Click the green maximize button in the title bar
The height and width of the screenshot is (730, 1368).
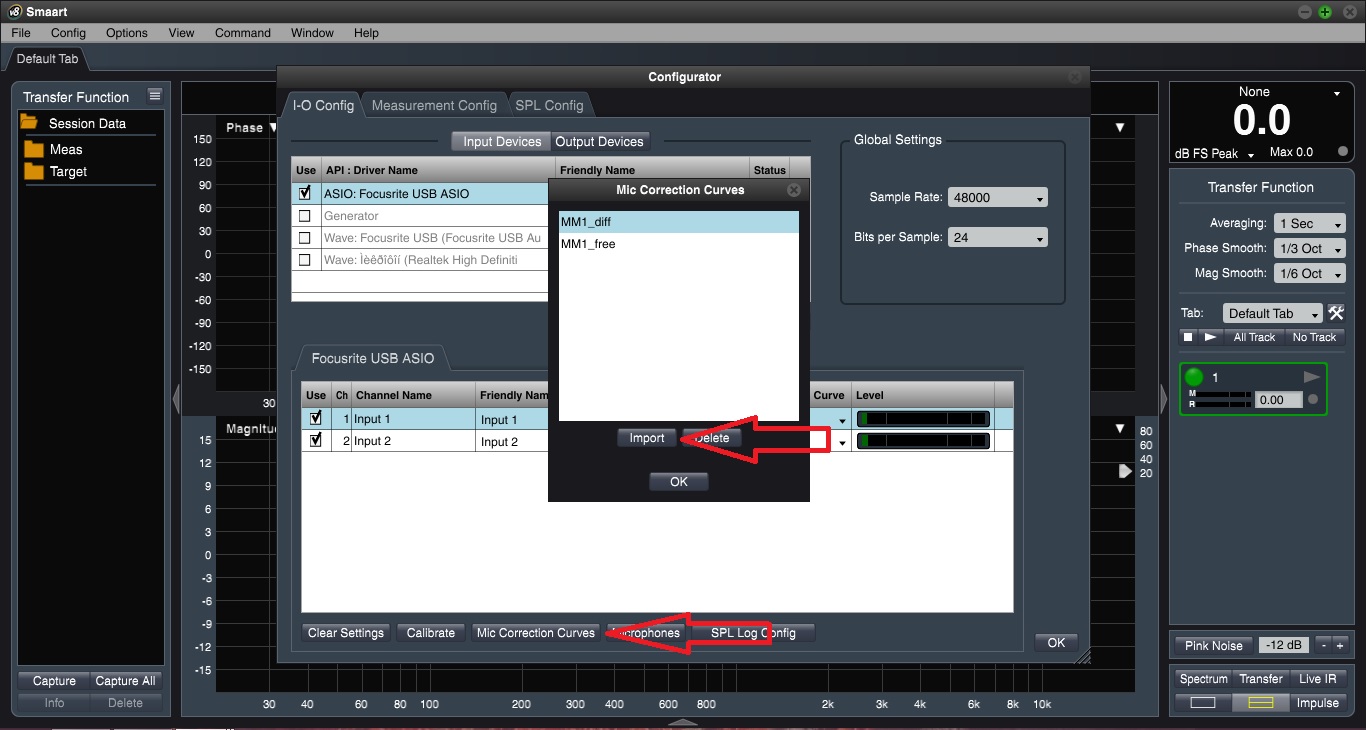[x=1325, y=11]
